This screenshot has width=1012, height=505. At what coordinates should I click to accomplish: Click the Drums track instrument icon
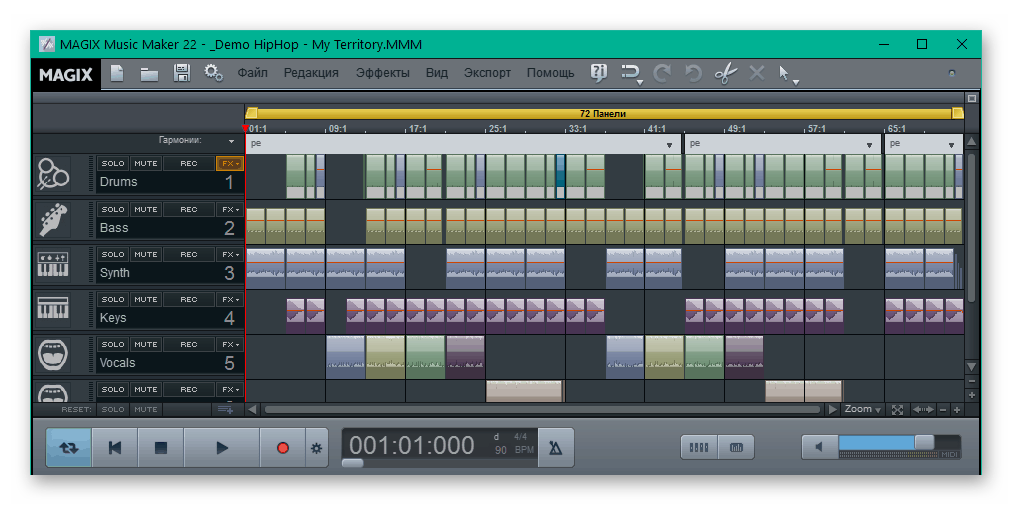(x=53, y=174)
